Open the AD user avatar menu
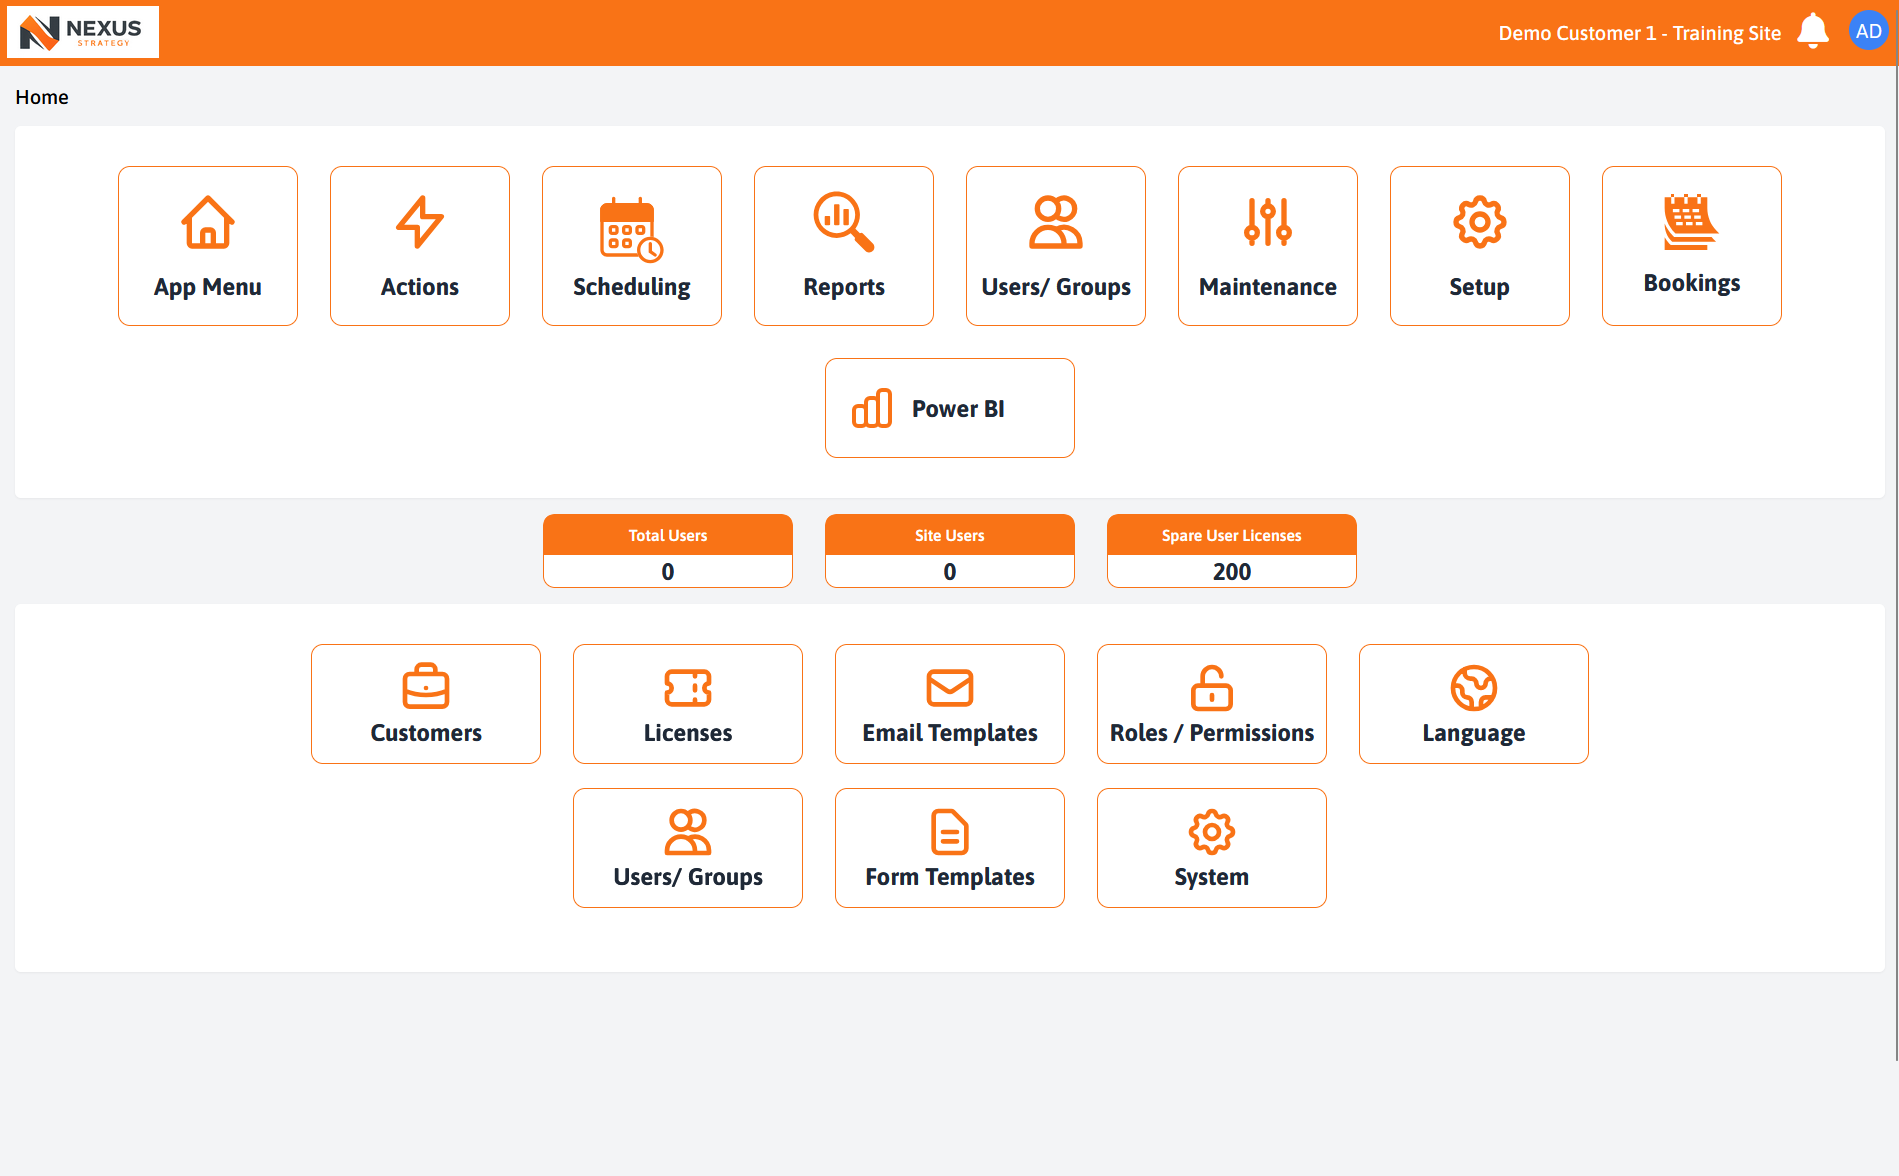 pos(1868,32)
